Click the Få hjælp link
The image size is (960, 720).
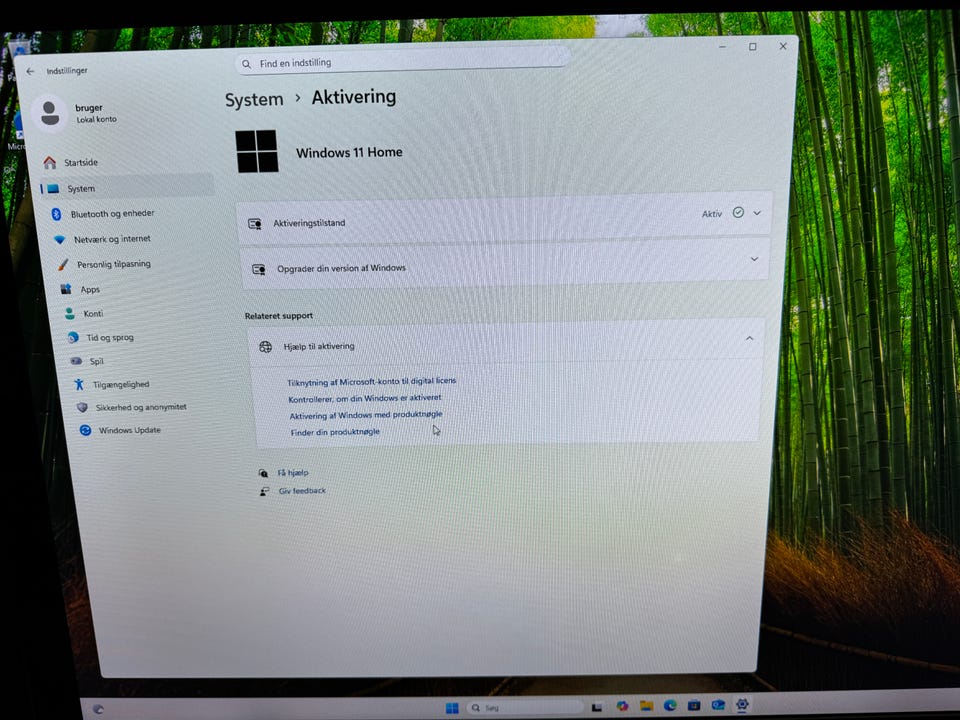[293, 473]
